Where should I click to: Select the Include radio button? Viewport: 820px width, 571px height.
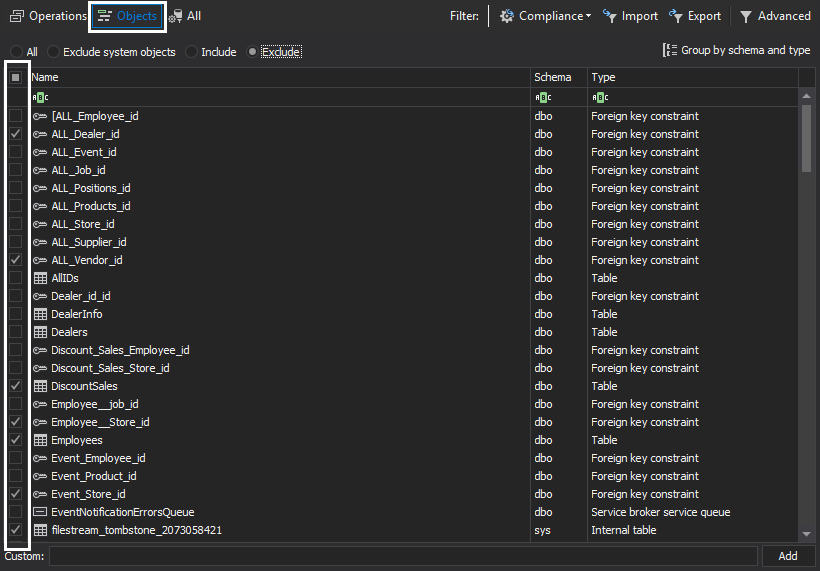pos(191,52)
